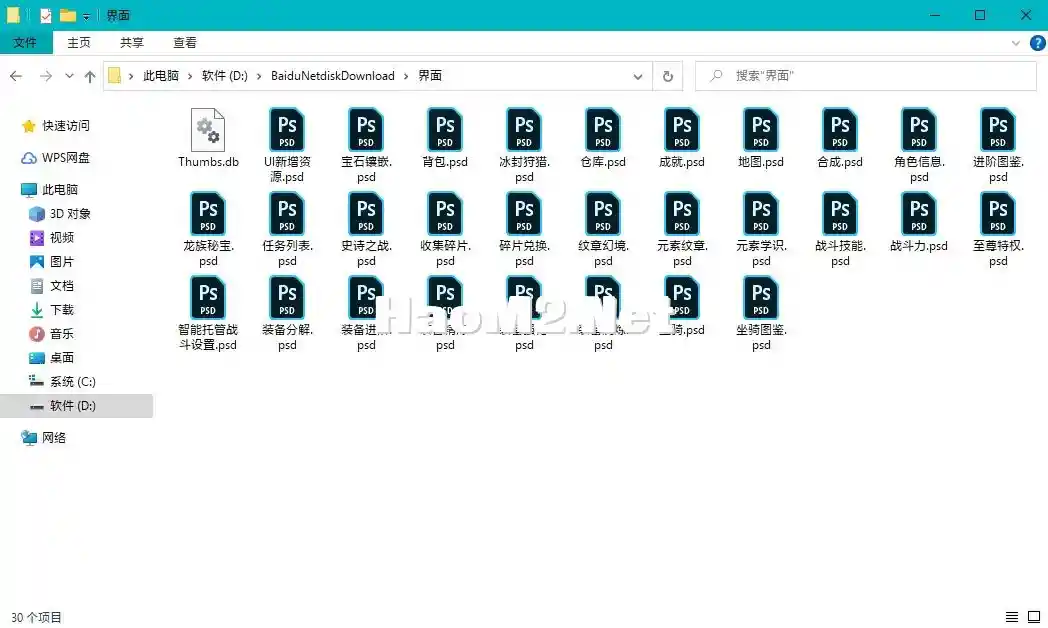Expand address bar history dropdown
This screenshot has width=1048, height=628.
tap(638, 76)
